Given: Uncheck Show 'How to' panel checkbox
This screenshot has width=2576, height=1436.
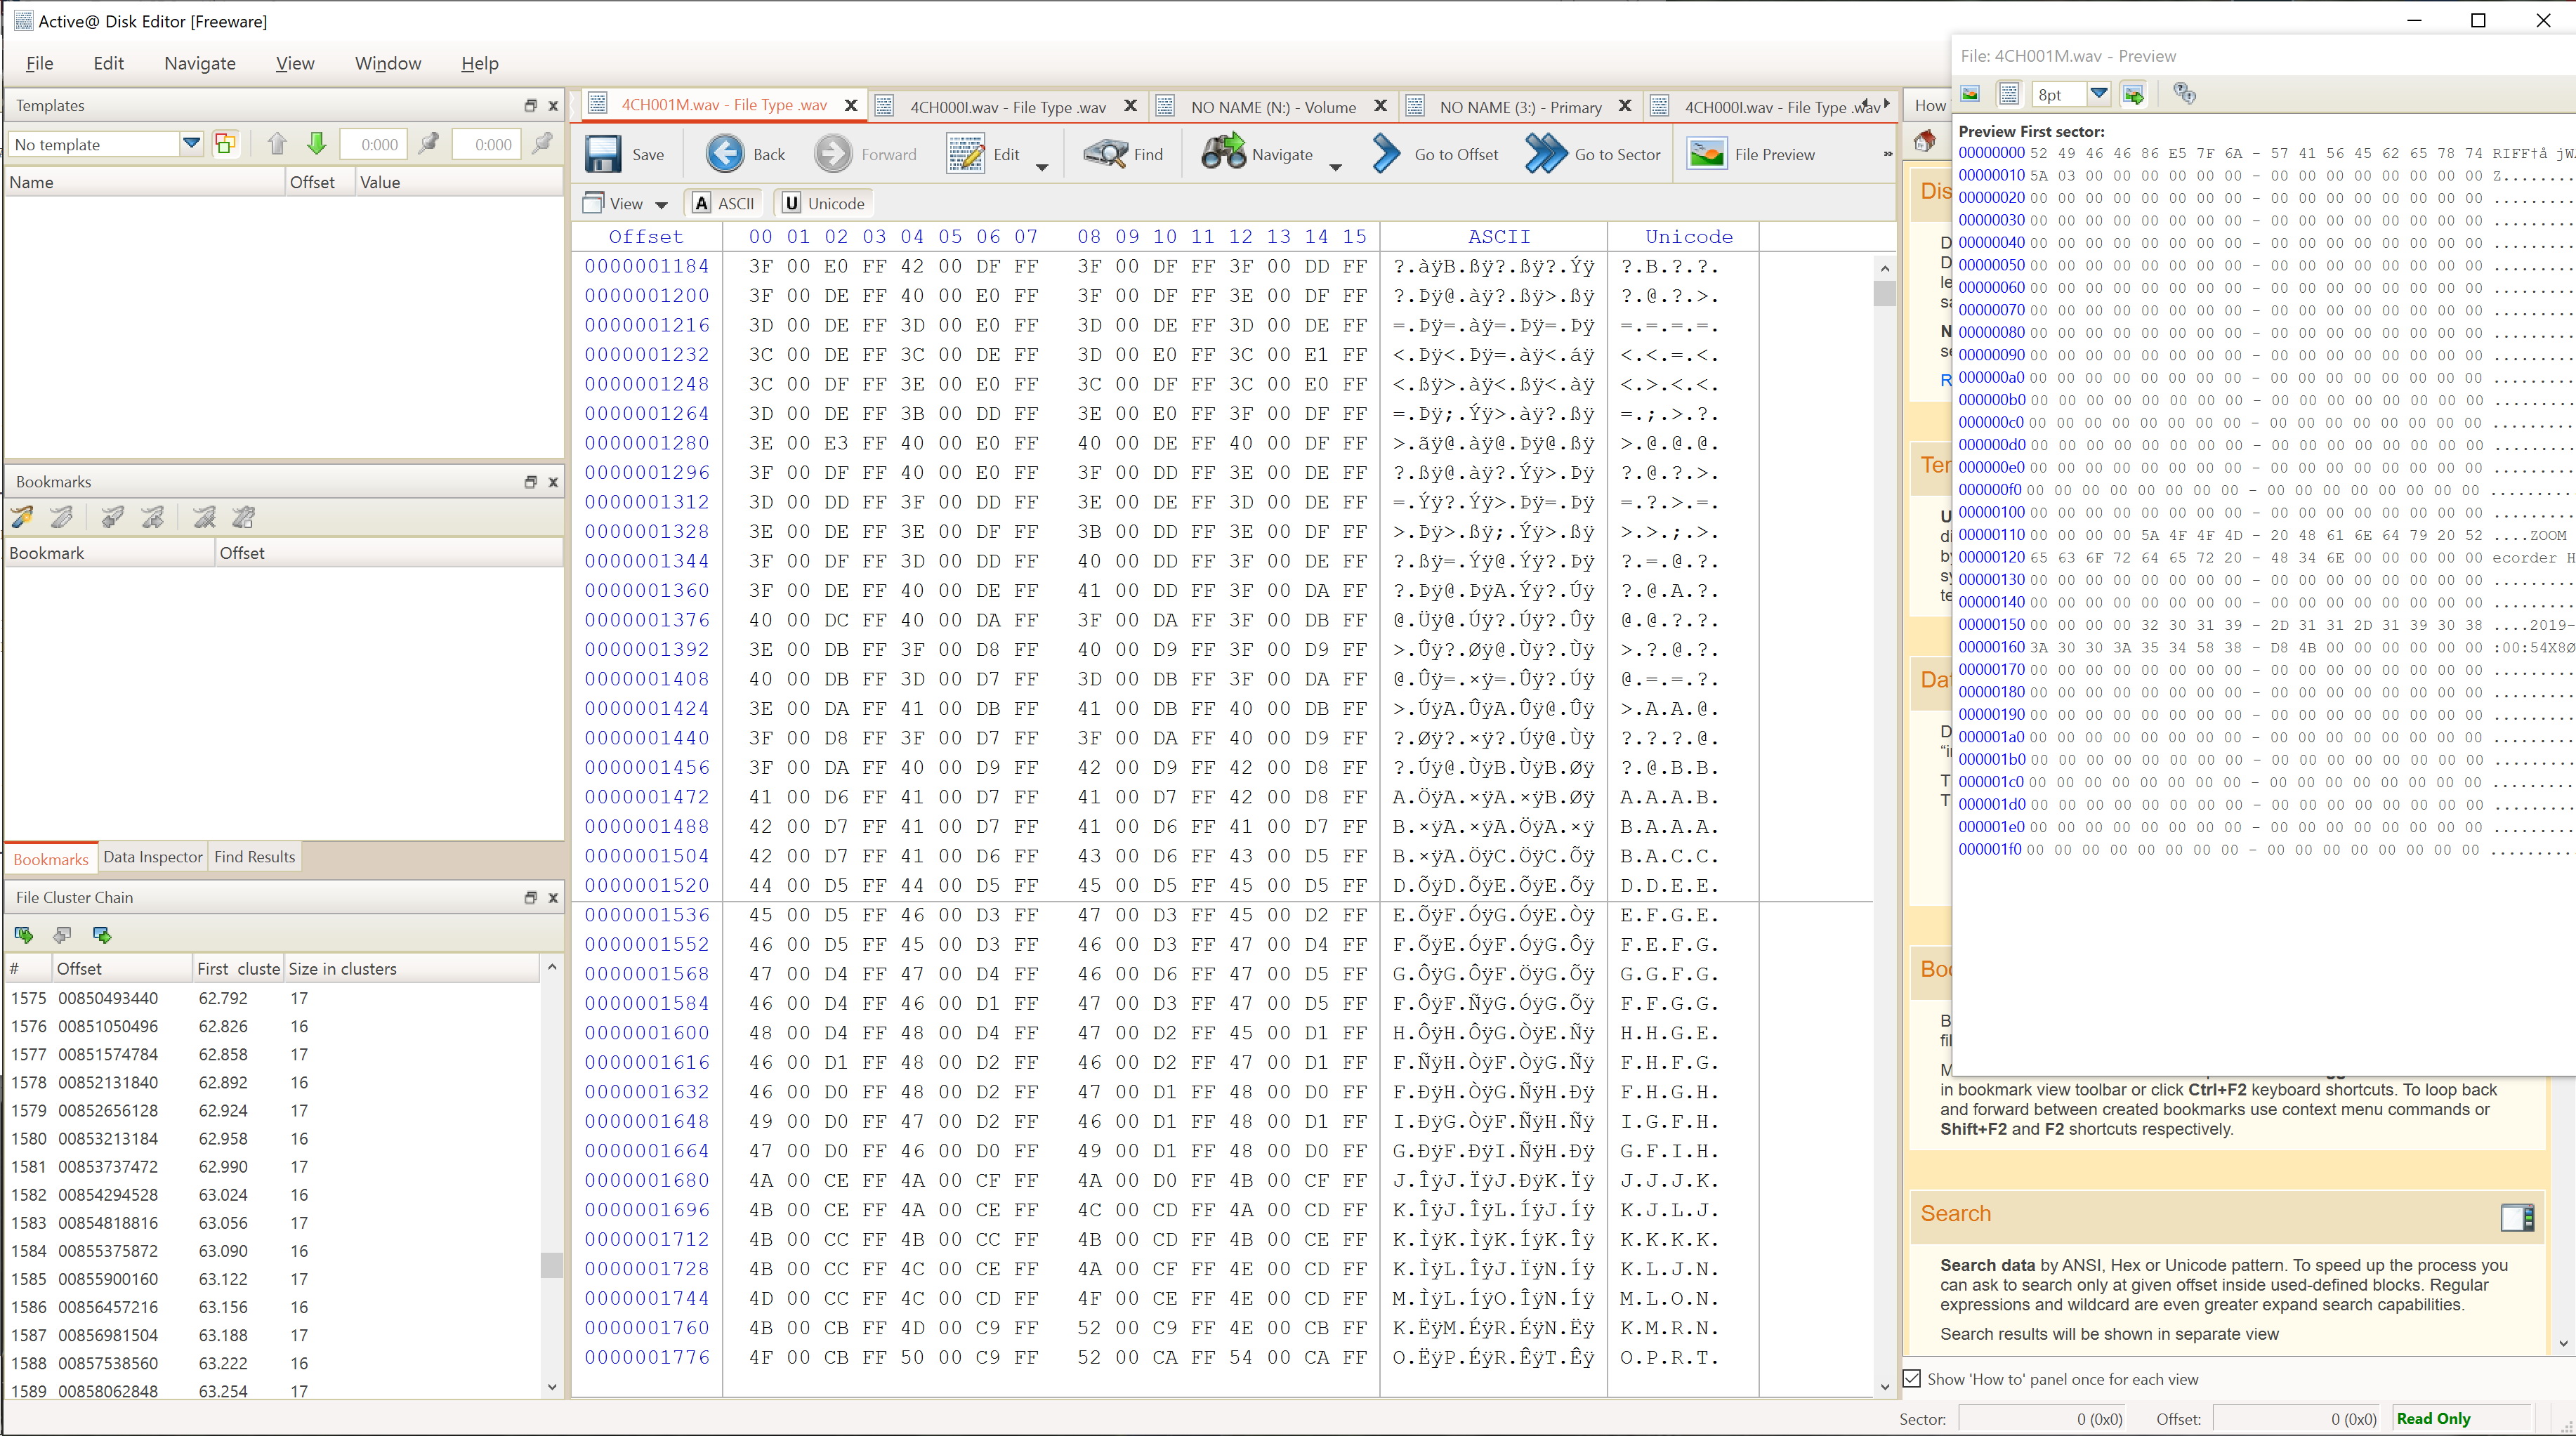Looking at the screenshot, I should coord(1912,1379).
